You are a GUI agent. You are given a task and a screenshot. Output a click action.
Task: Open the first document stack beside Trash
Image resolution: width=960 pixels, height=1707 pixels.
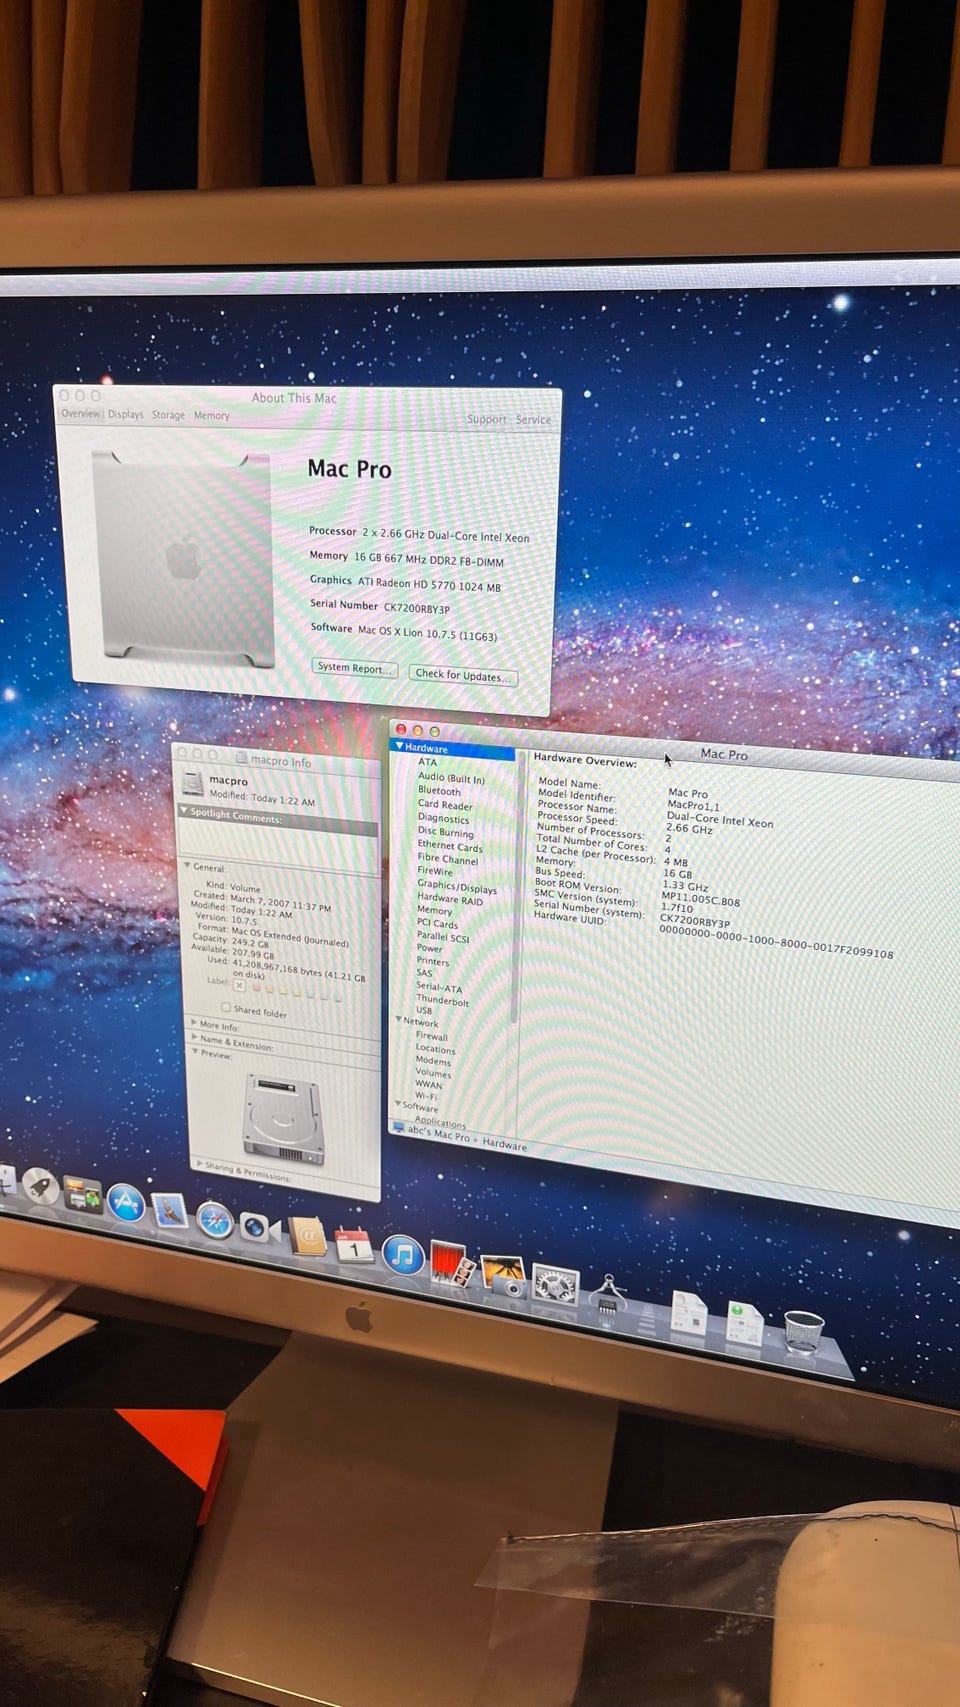pyautogui.click(x=690, y=1311)
